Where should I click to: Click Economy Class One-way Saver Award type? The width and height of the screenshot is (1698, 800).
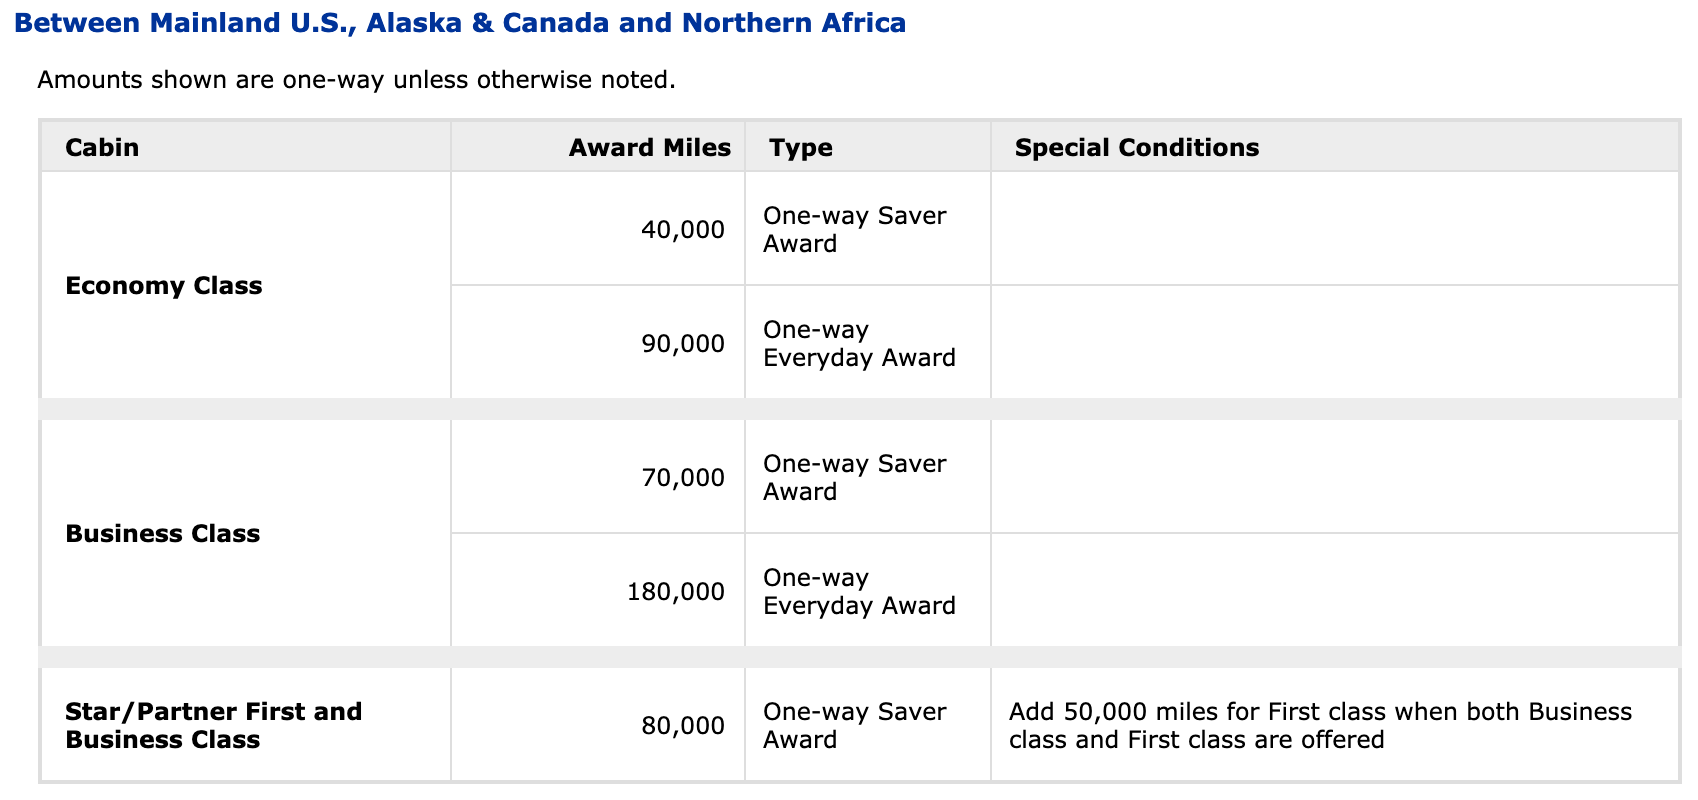click(854, 230)
